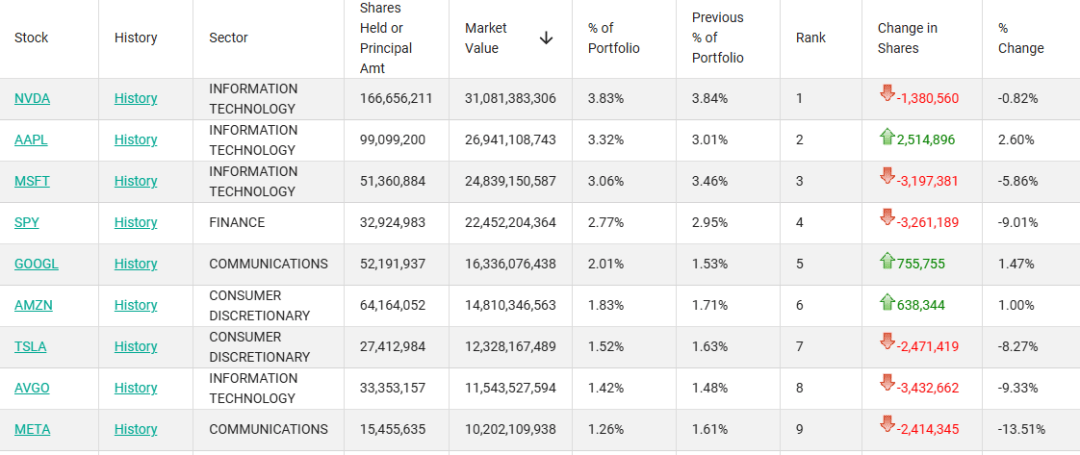The width and height of the screenshot is (1080, 455).
Task: Click the red down arrow in NVDA row
Action: click(886, 94)
